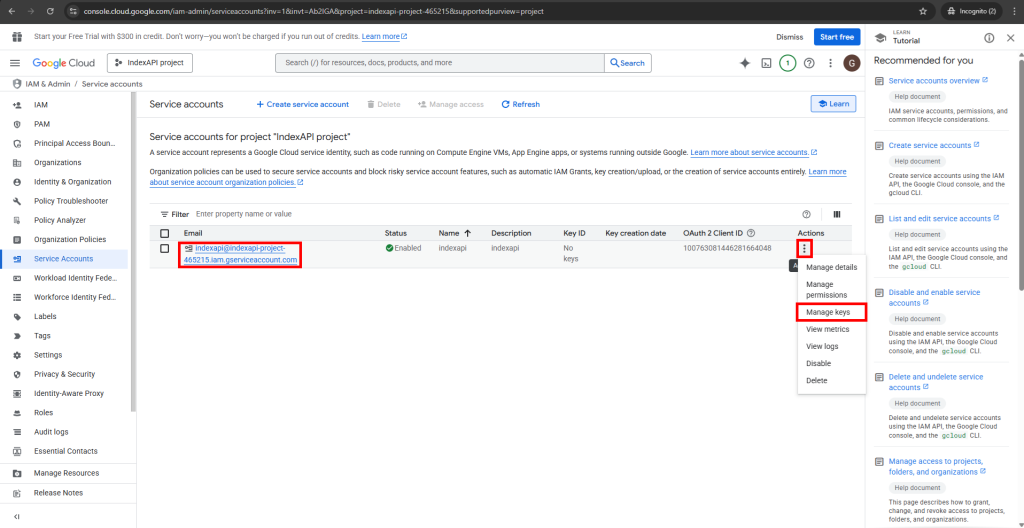Launch Gemini AI assistant sparkle icon
1024x528 pixels.
744,63
